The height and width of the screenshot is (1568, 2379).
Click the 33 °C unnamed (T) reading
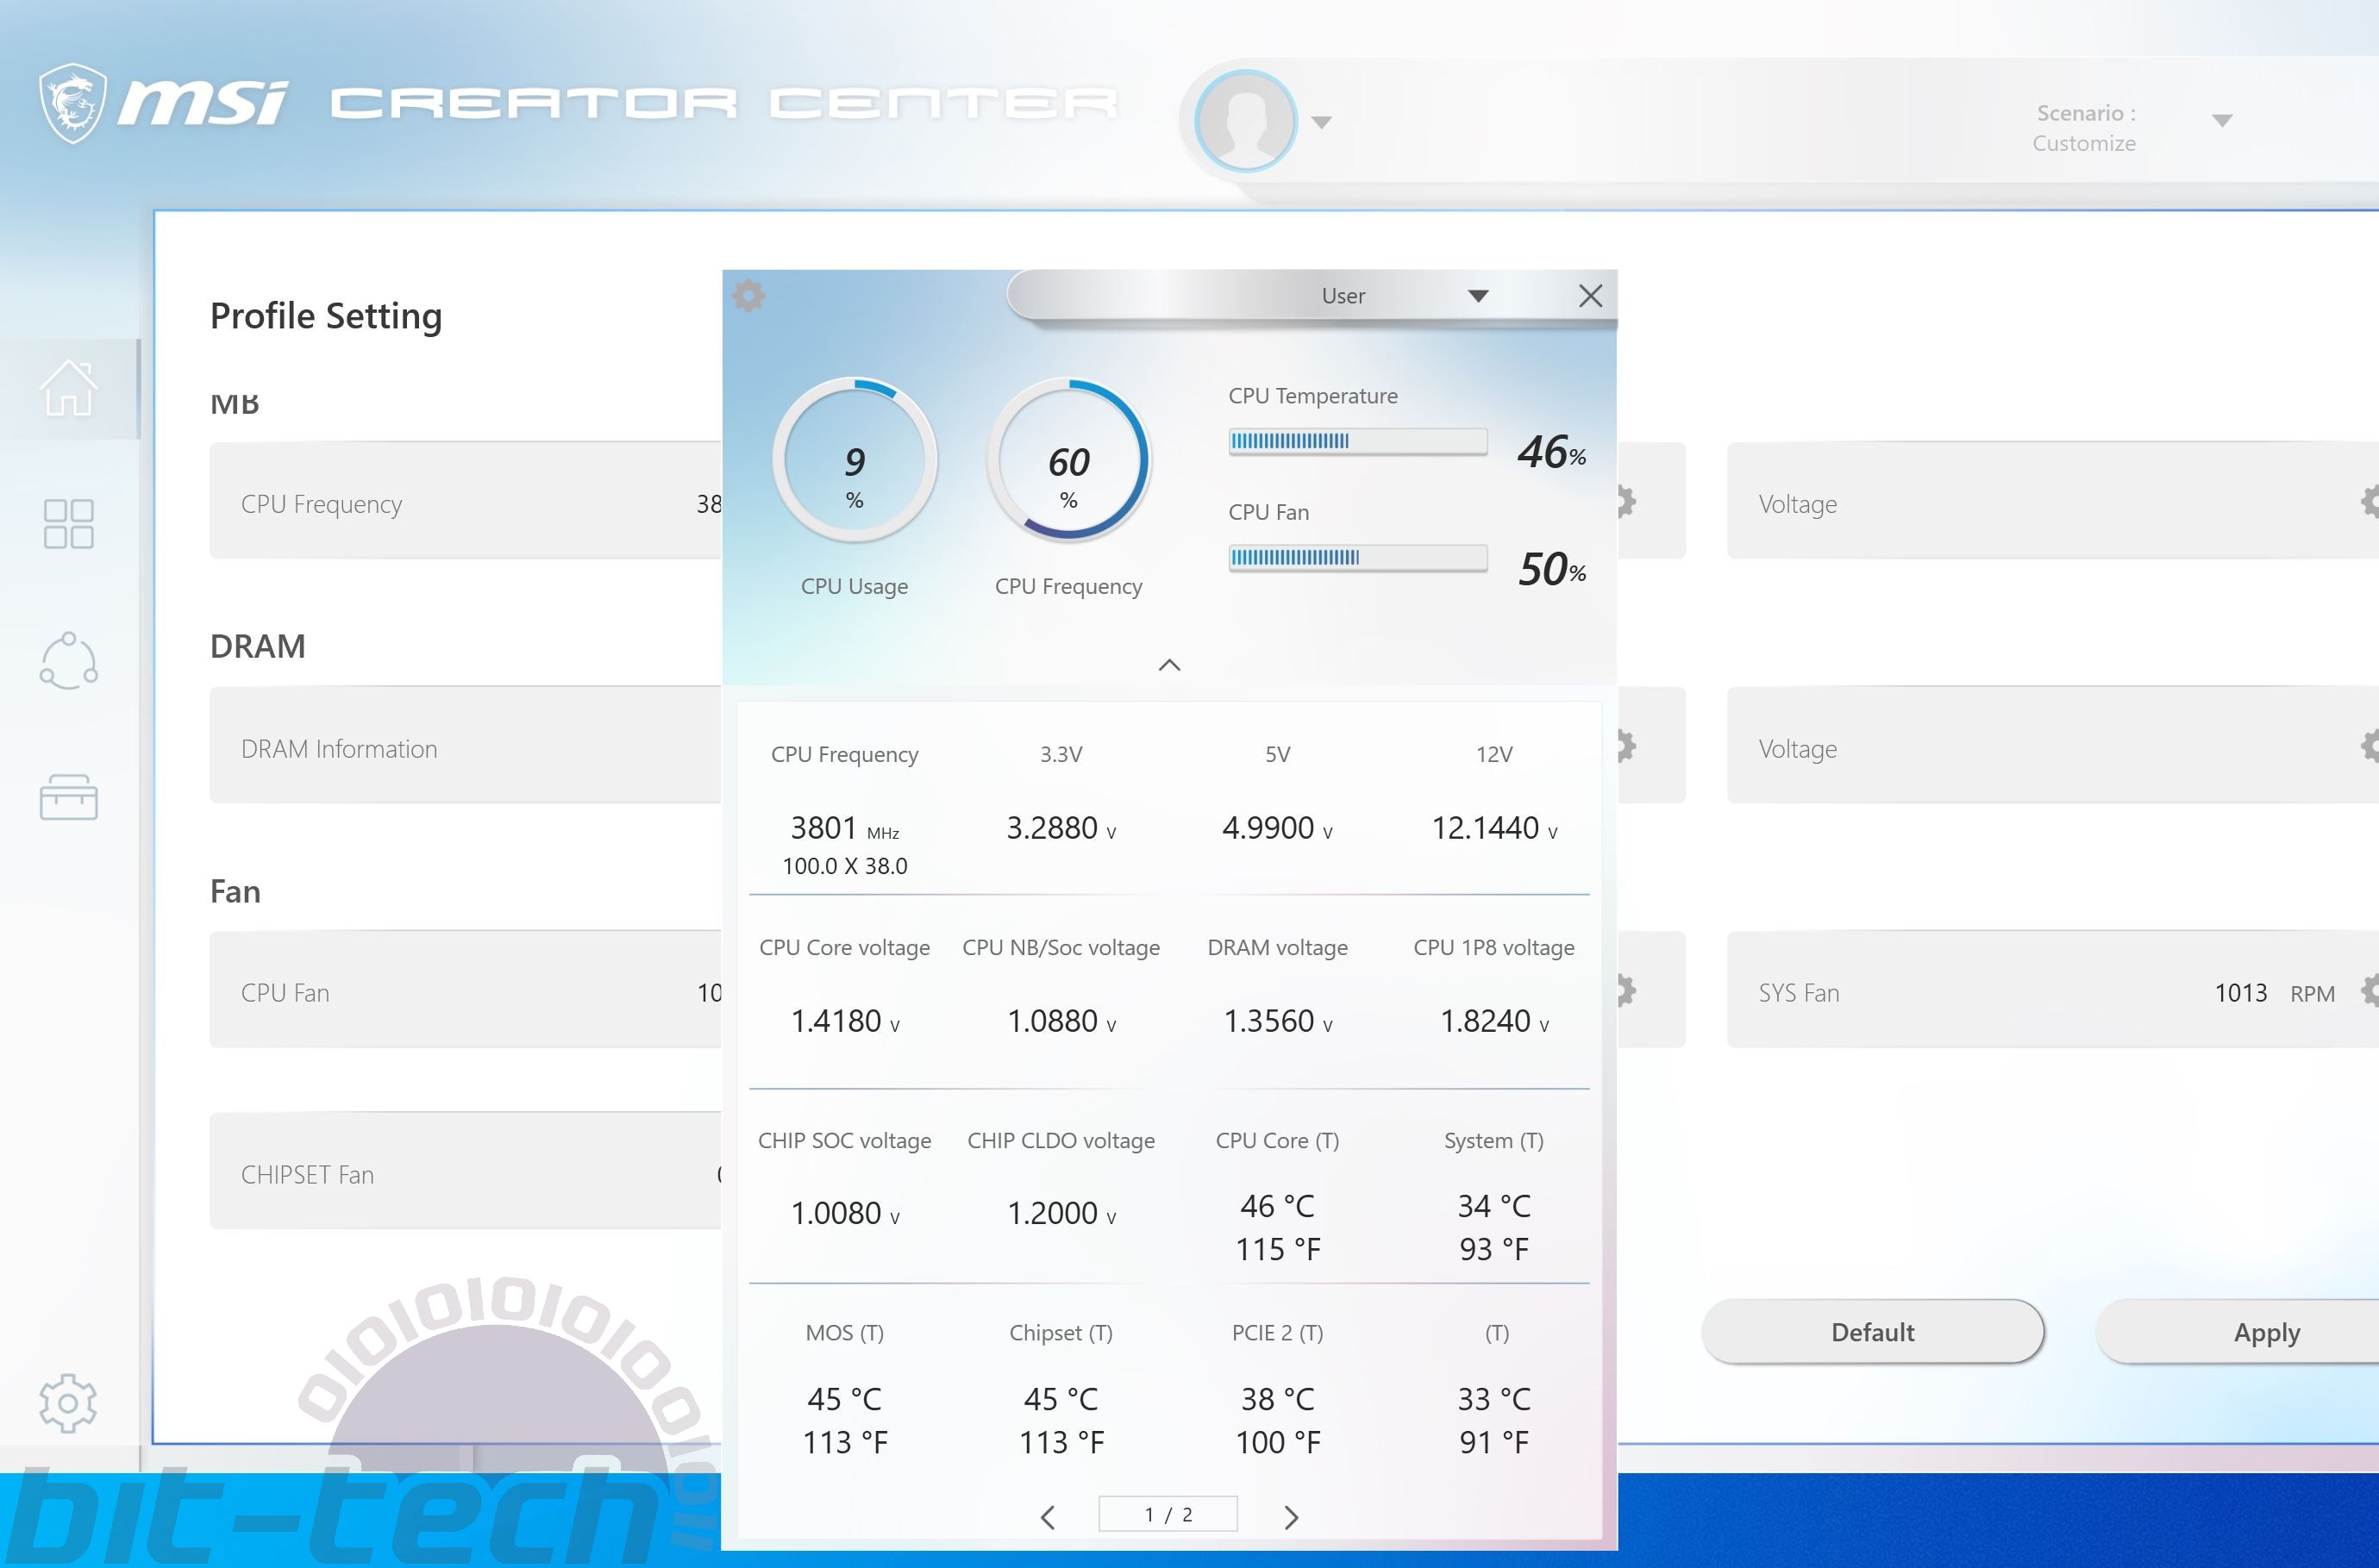[x=1494, y=1399]
